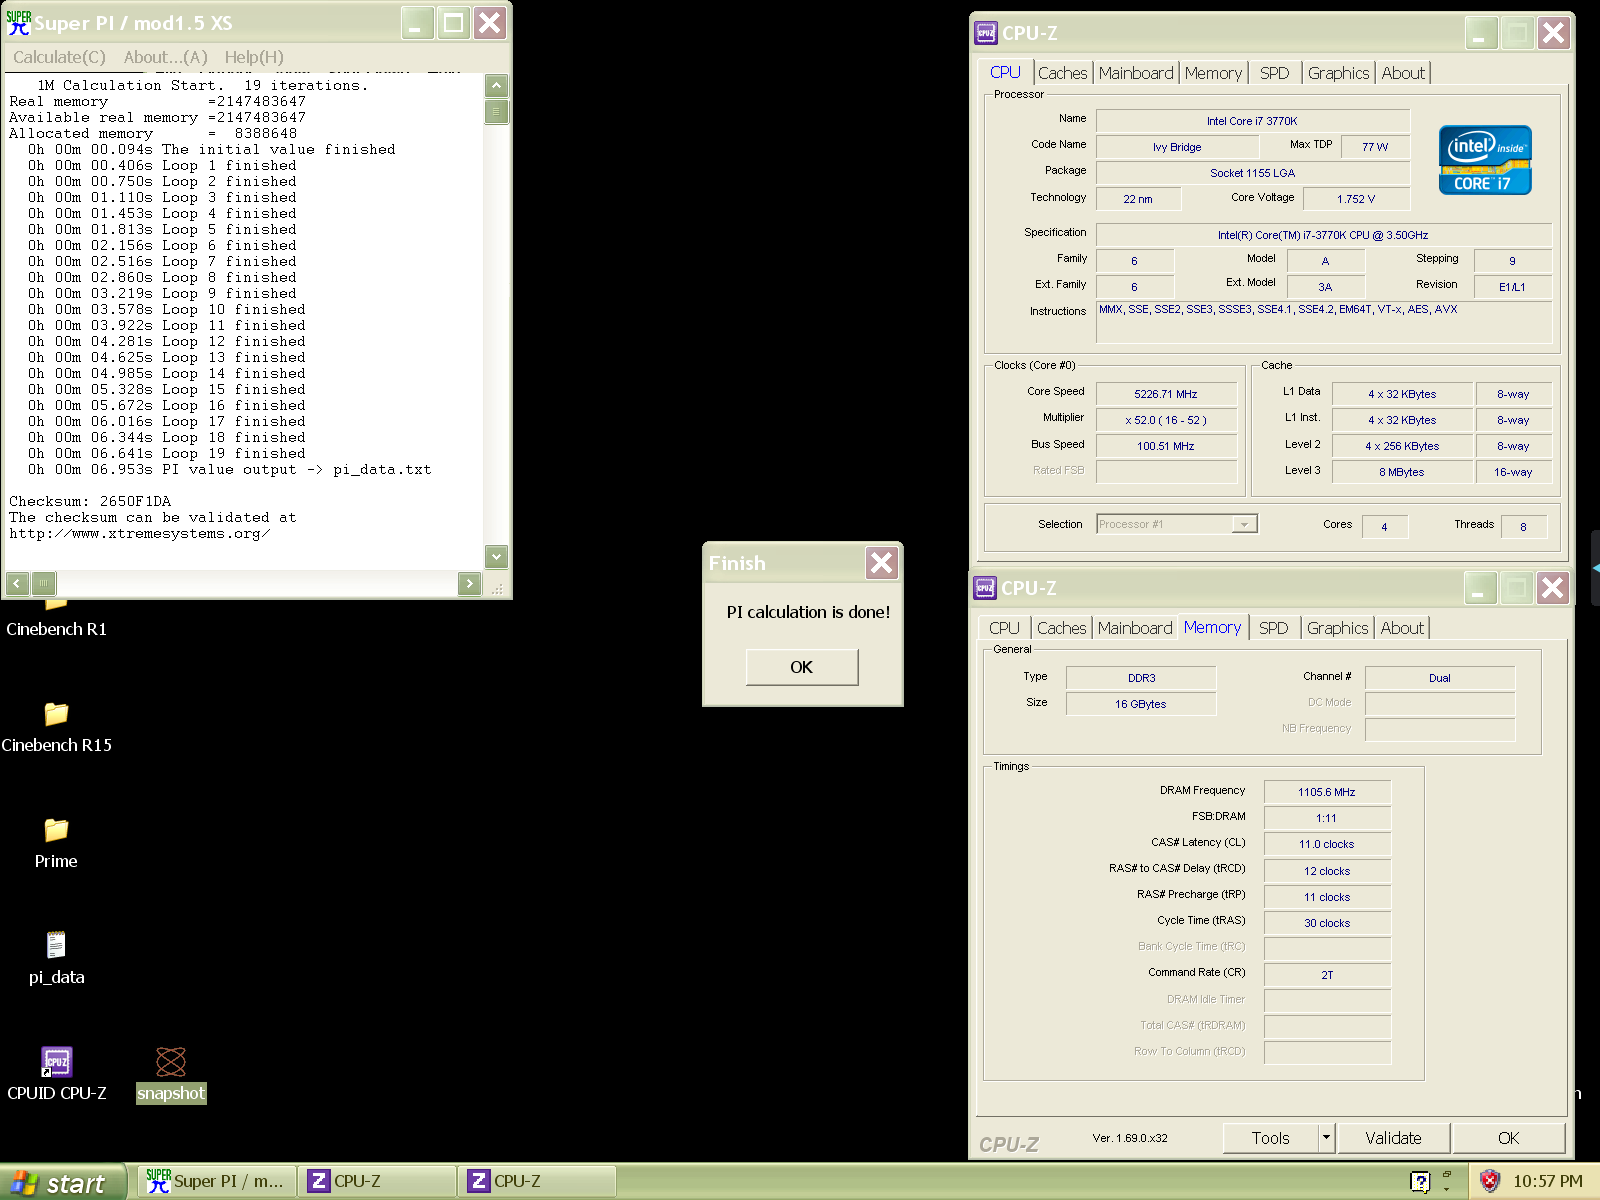Select the snapshot desktop icon
This screenshot has height=1200, width=1600.
pos(171,1061)
